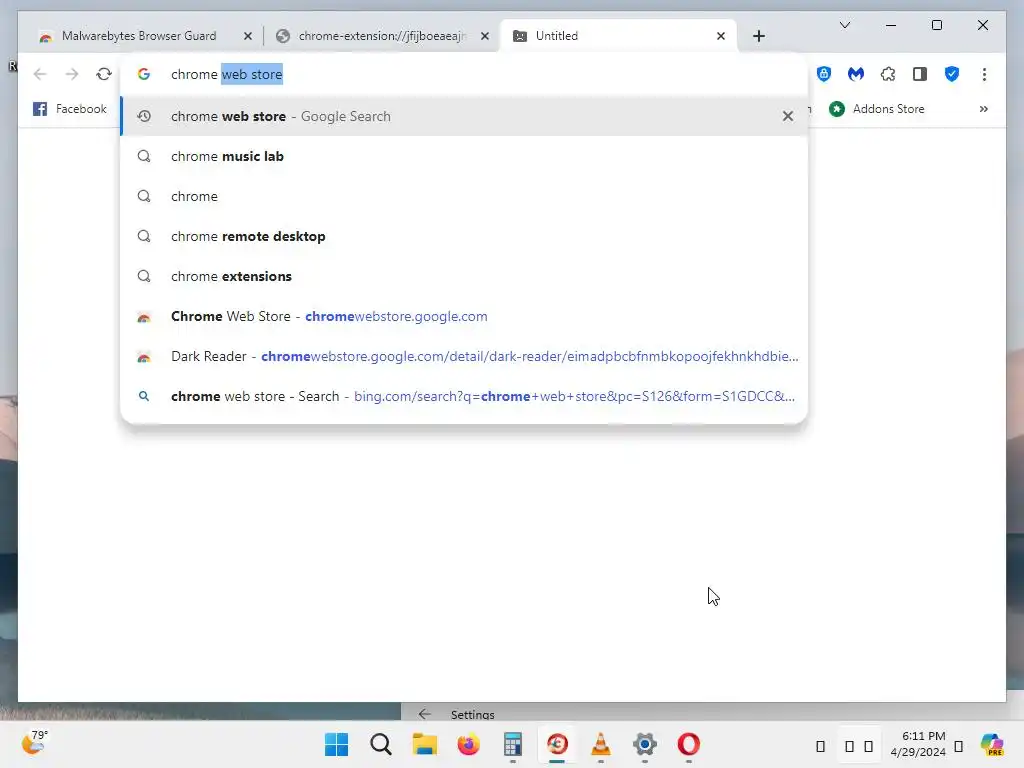
Task: Open the Bitwarden shield extension icon
Action: coord(824,74)
